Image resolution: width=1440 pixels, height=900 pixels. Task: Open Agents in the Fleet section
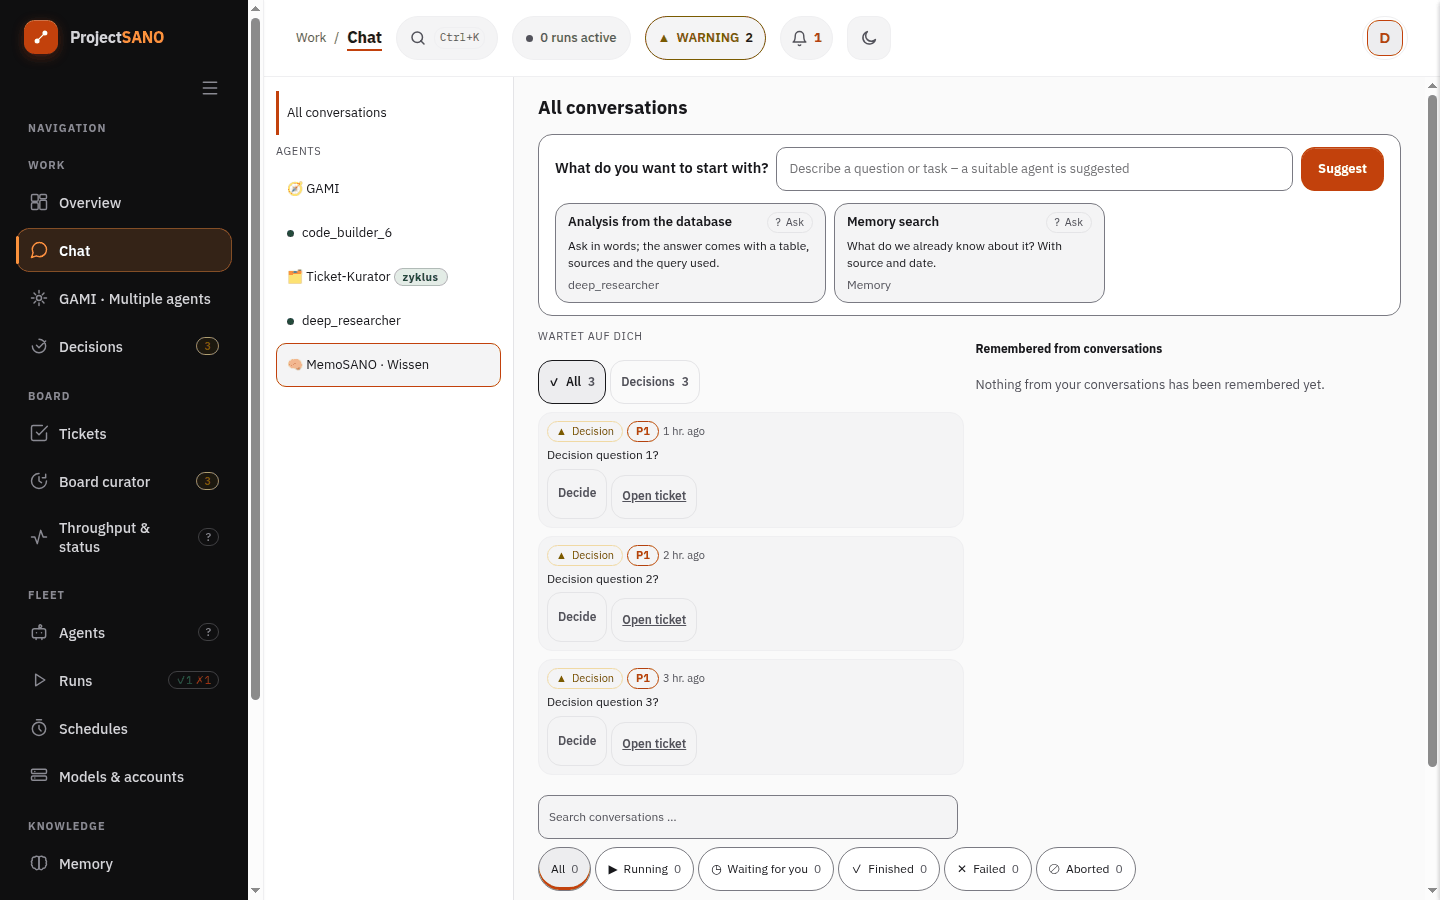coord(124,632)
